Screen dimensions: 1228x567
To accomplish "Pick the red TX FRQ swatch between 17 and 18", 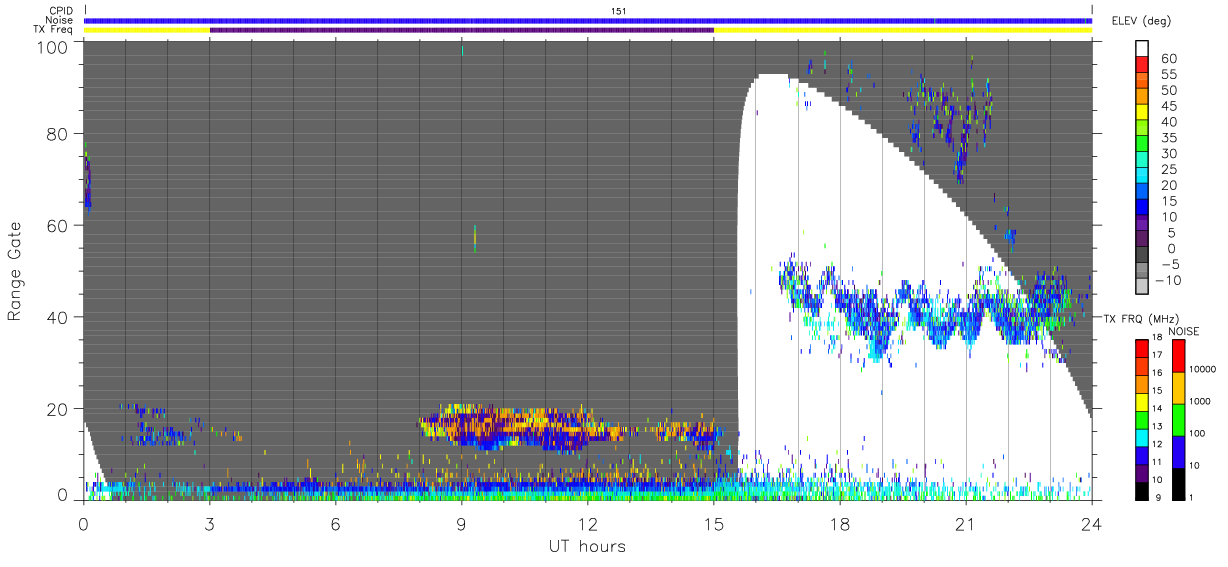I will coord(1142,348).
